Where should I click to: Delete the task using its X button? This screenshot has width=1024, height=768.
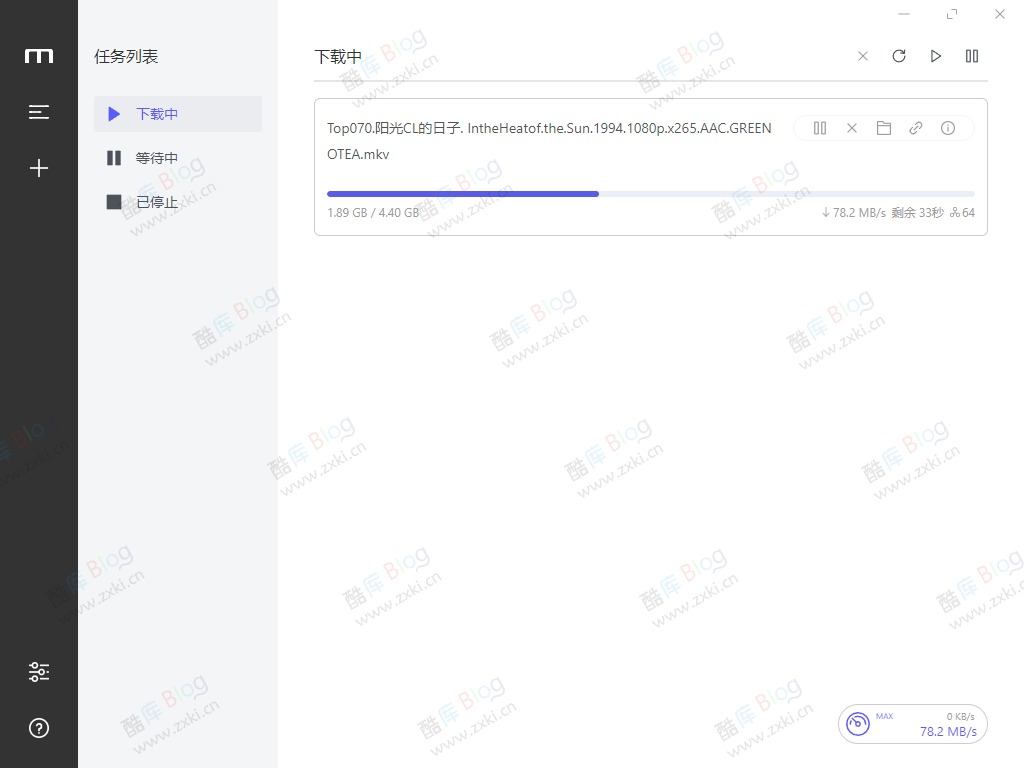pyautogui.click(x=851, y=128)
